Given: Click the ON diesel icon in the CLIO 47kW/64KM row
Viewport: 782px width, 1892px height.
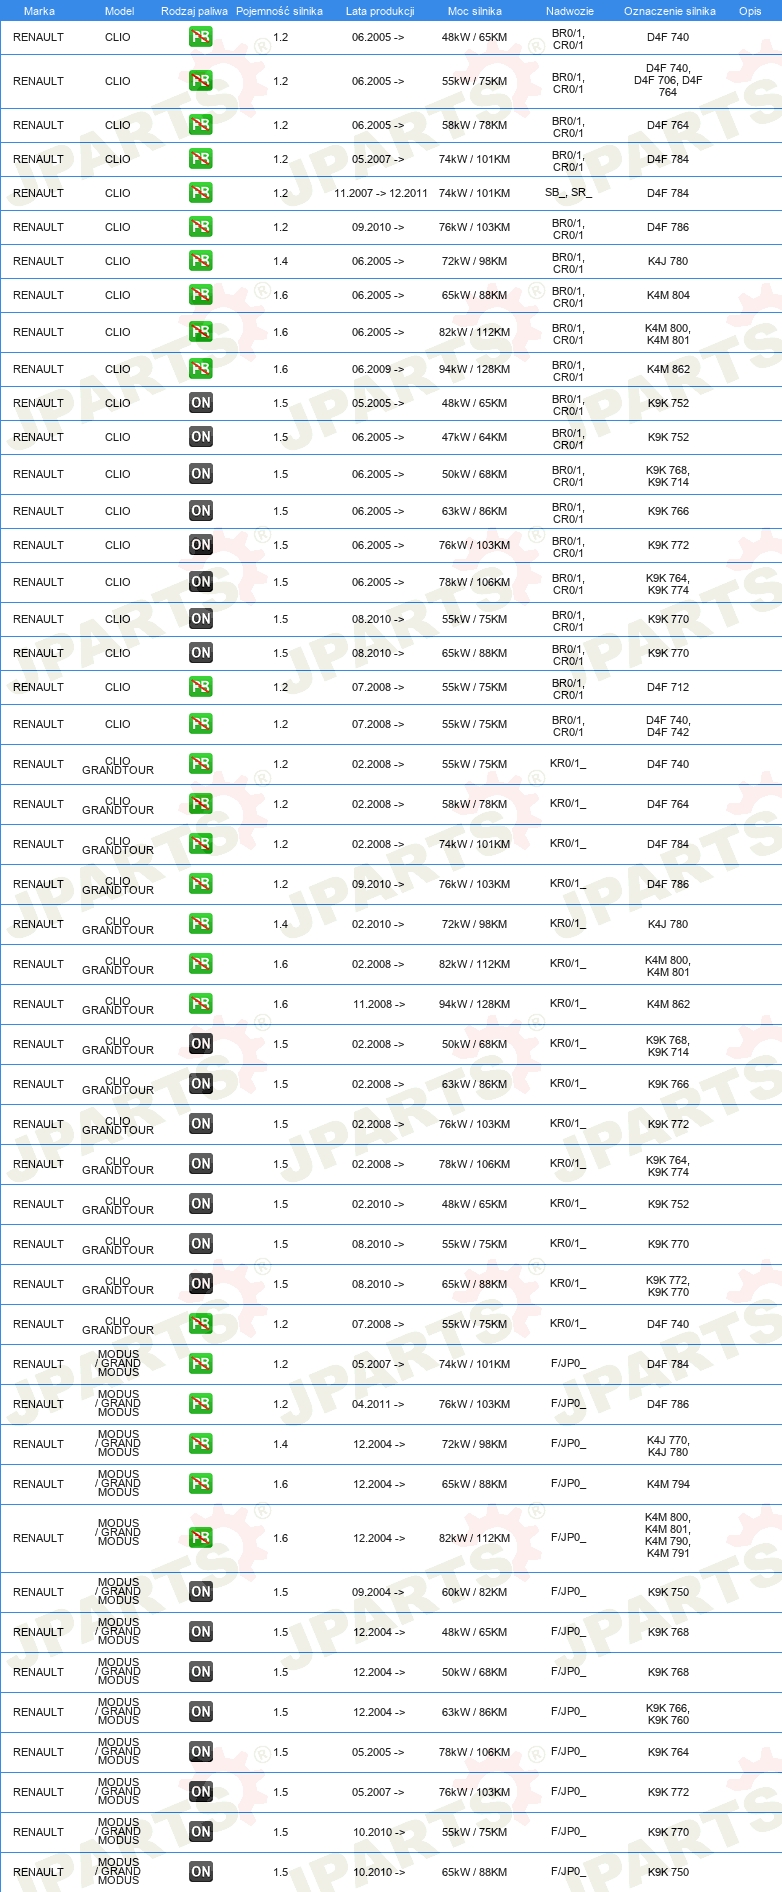Looking at the screenshot, I should pos(201,437).
